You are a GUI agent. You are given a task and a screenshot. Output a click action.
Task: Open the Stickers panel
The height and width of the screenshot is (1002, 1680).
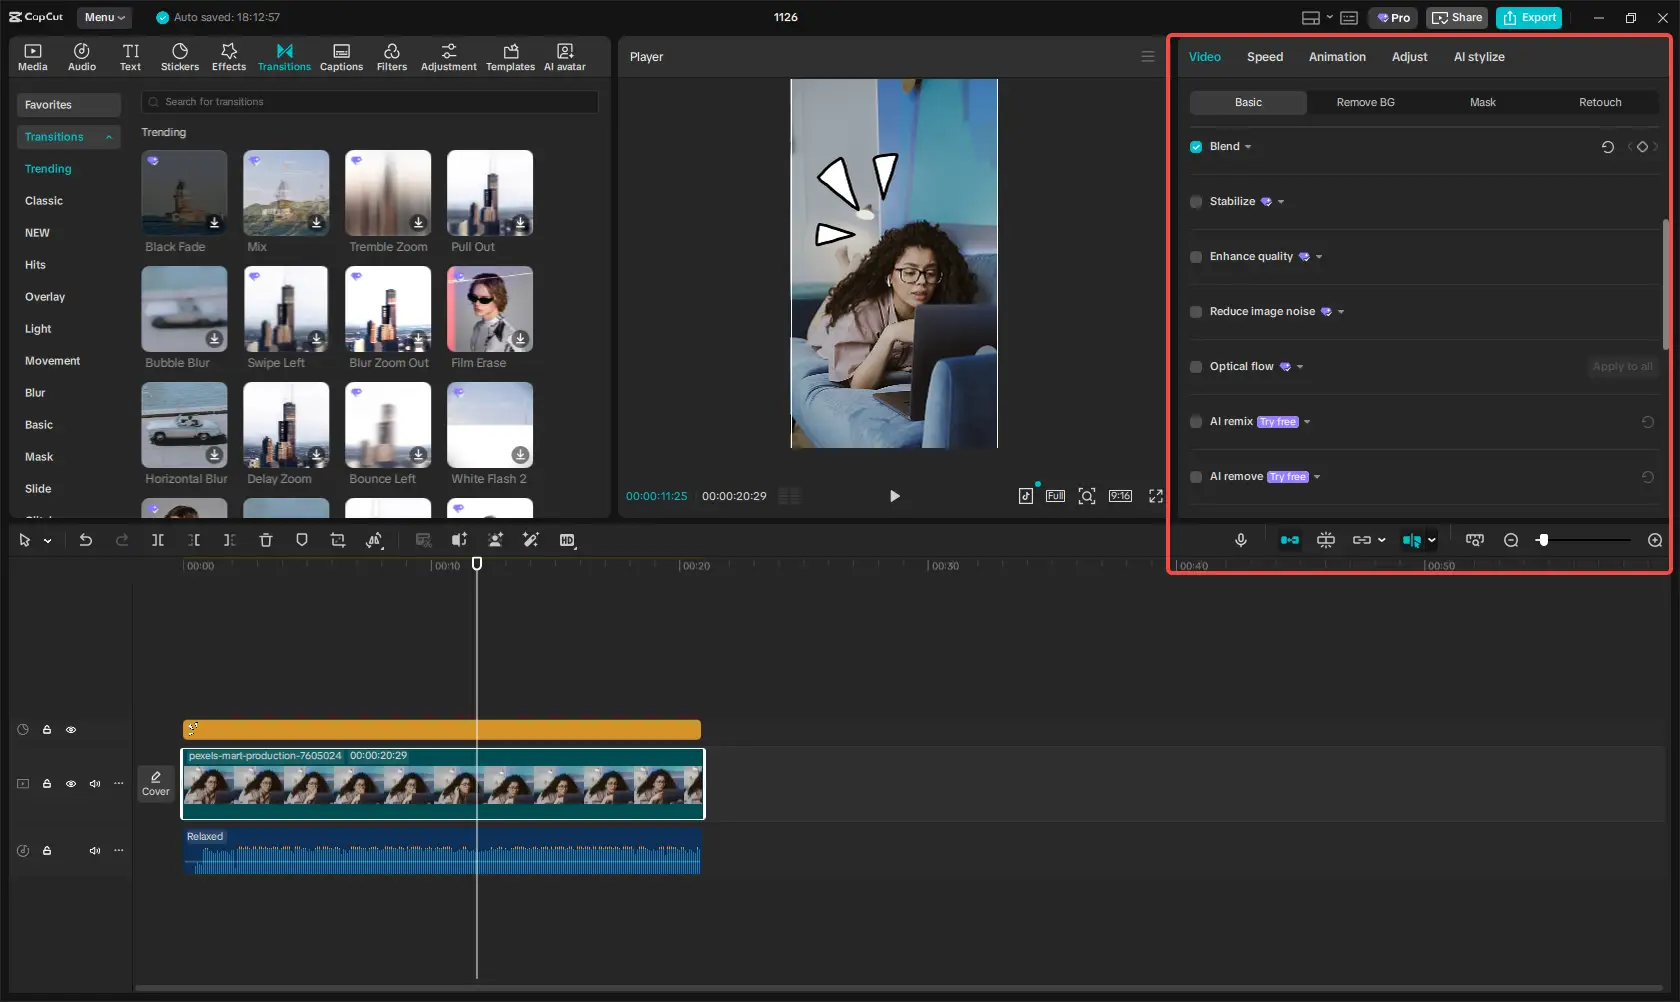pyautogui.click(x=180, y=55)
